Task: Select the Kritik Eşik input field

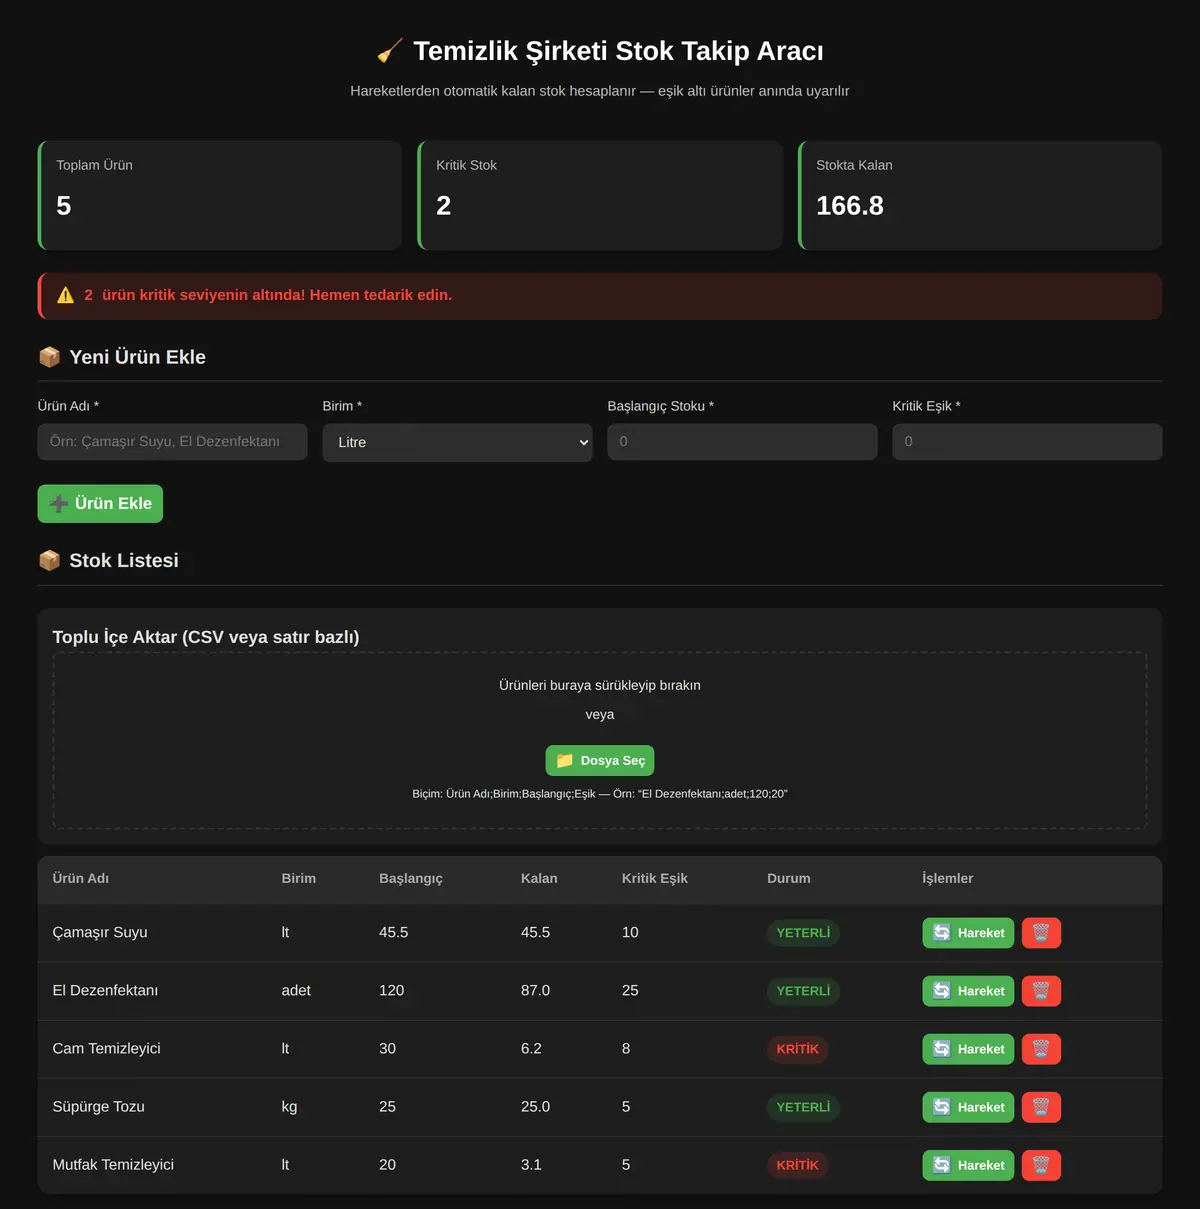Action: 1027,442
